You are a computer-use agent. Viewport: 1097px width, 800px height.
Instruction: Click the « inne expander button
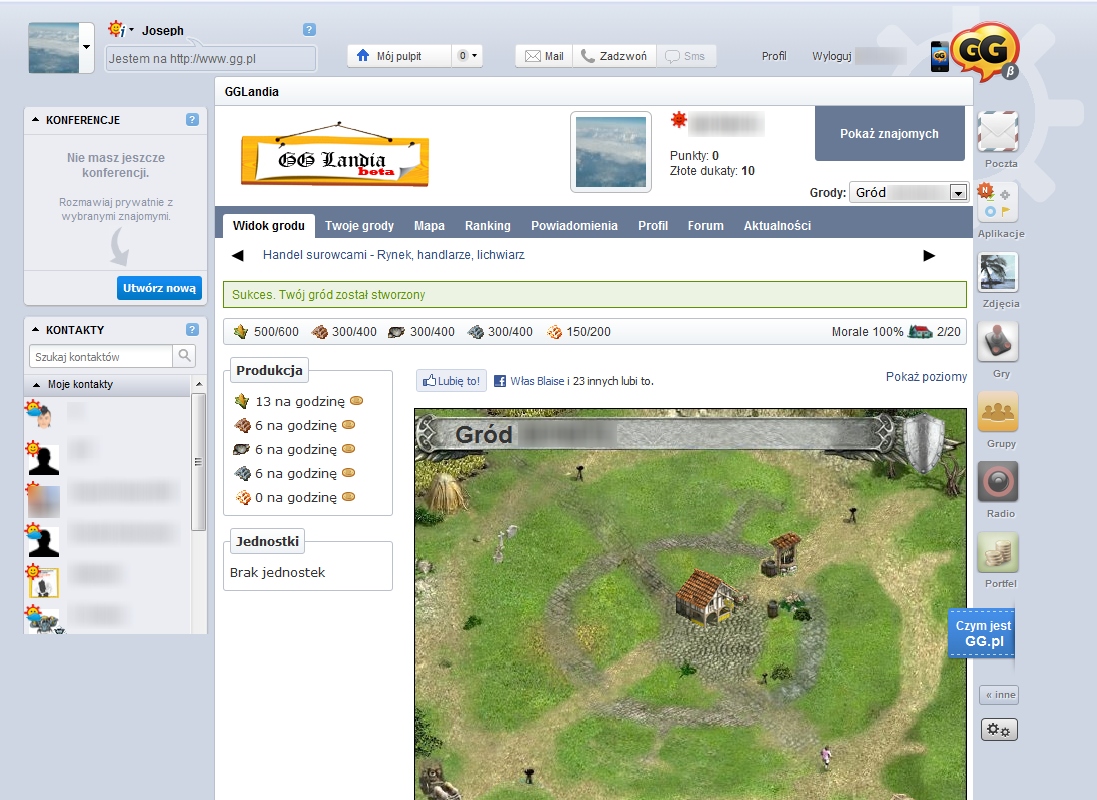click(x=999, y=694)
